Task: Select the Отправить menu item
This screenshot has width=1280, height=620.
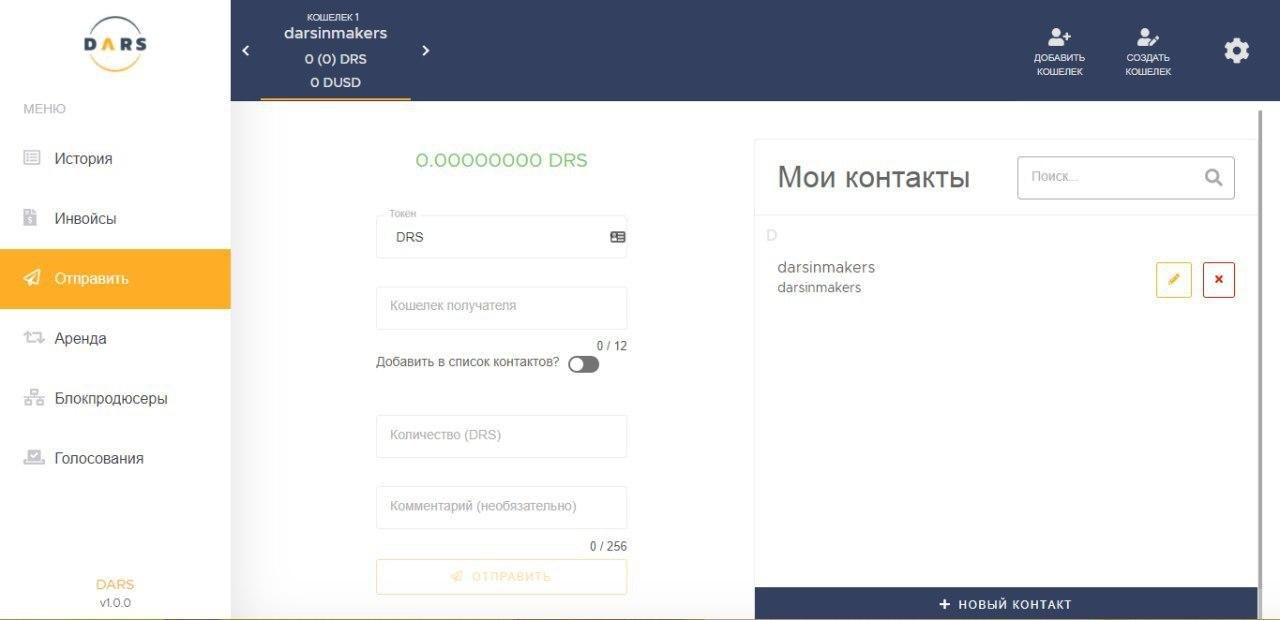Action: click(x=115, y=279)
